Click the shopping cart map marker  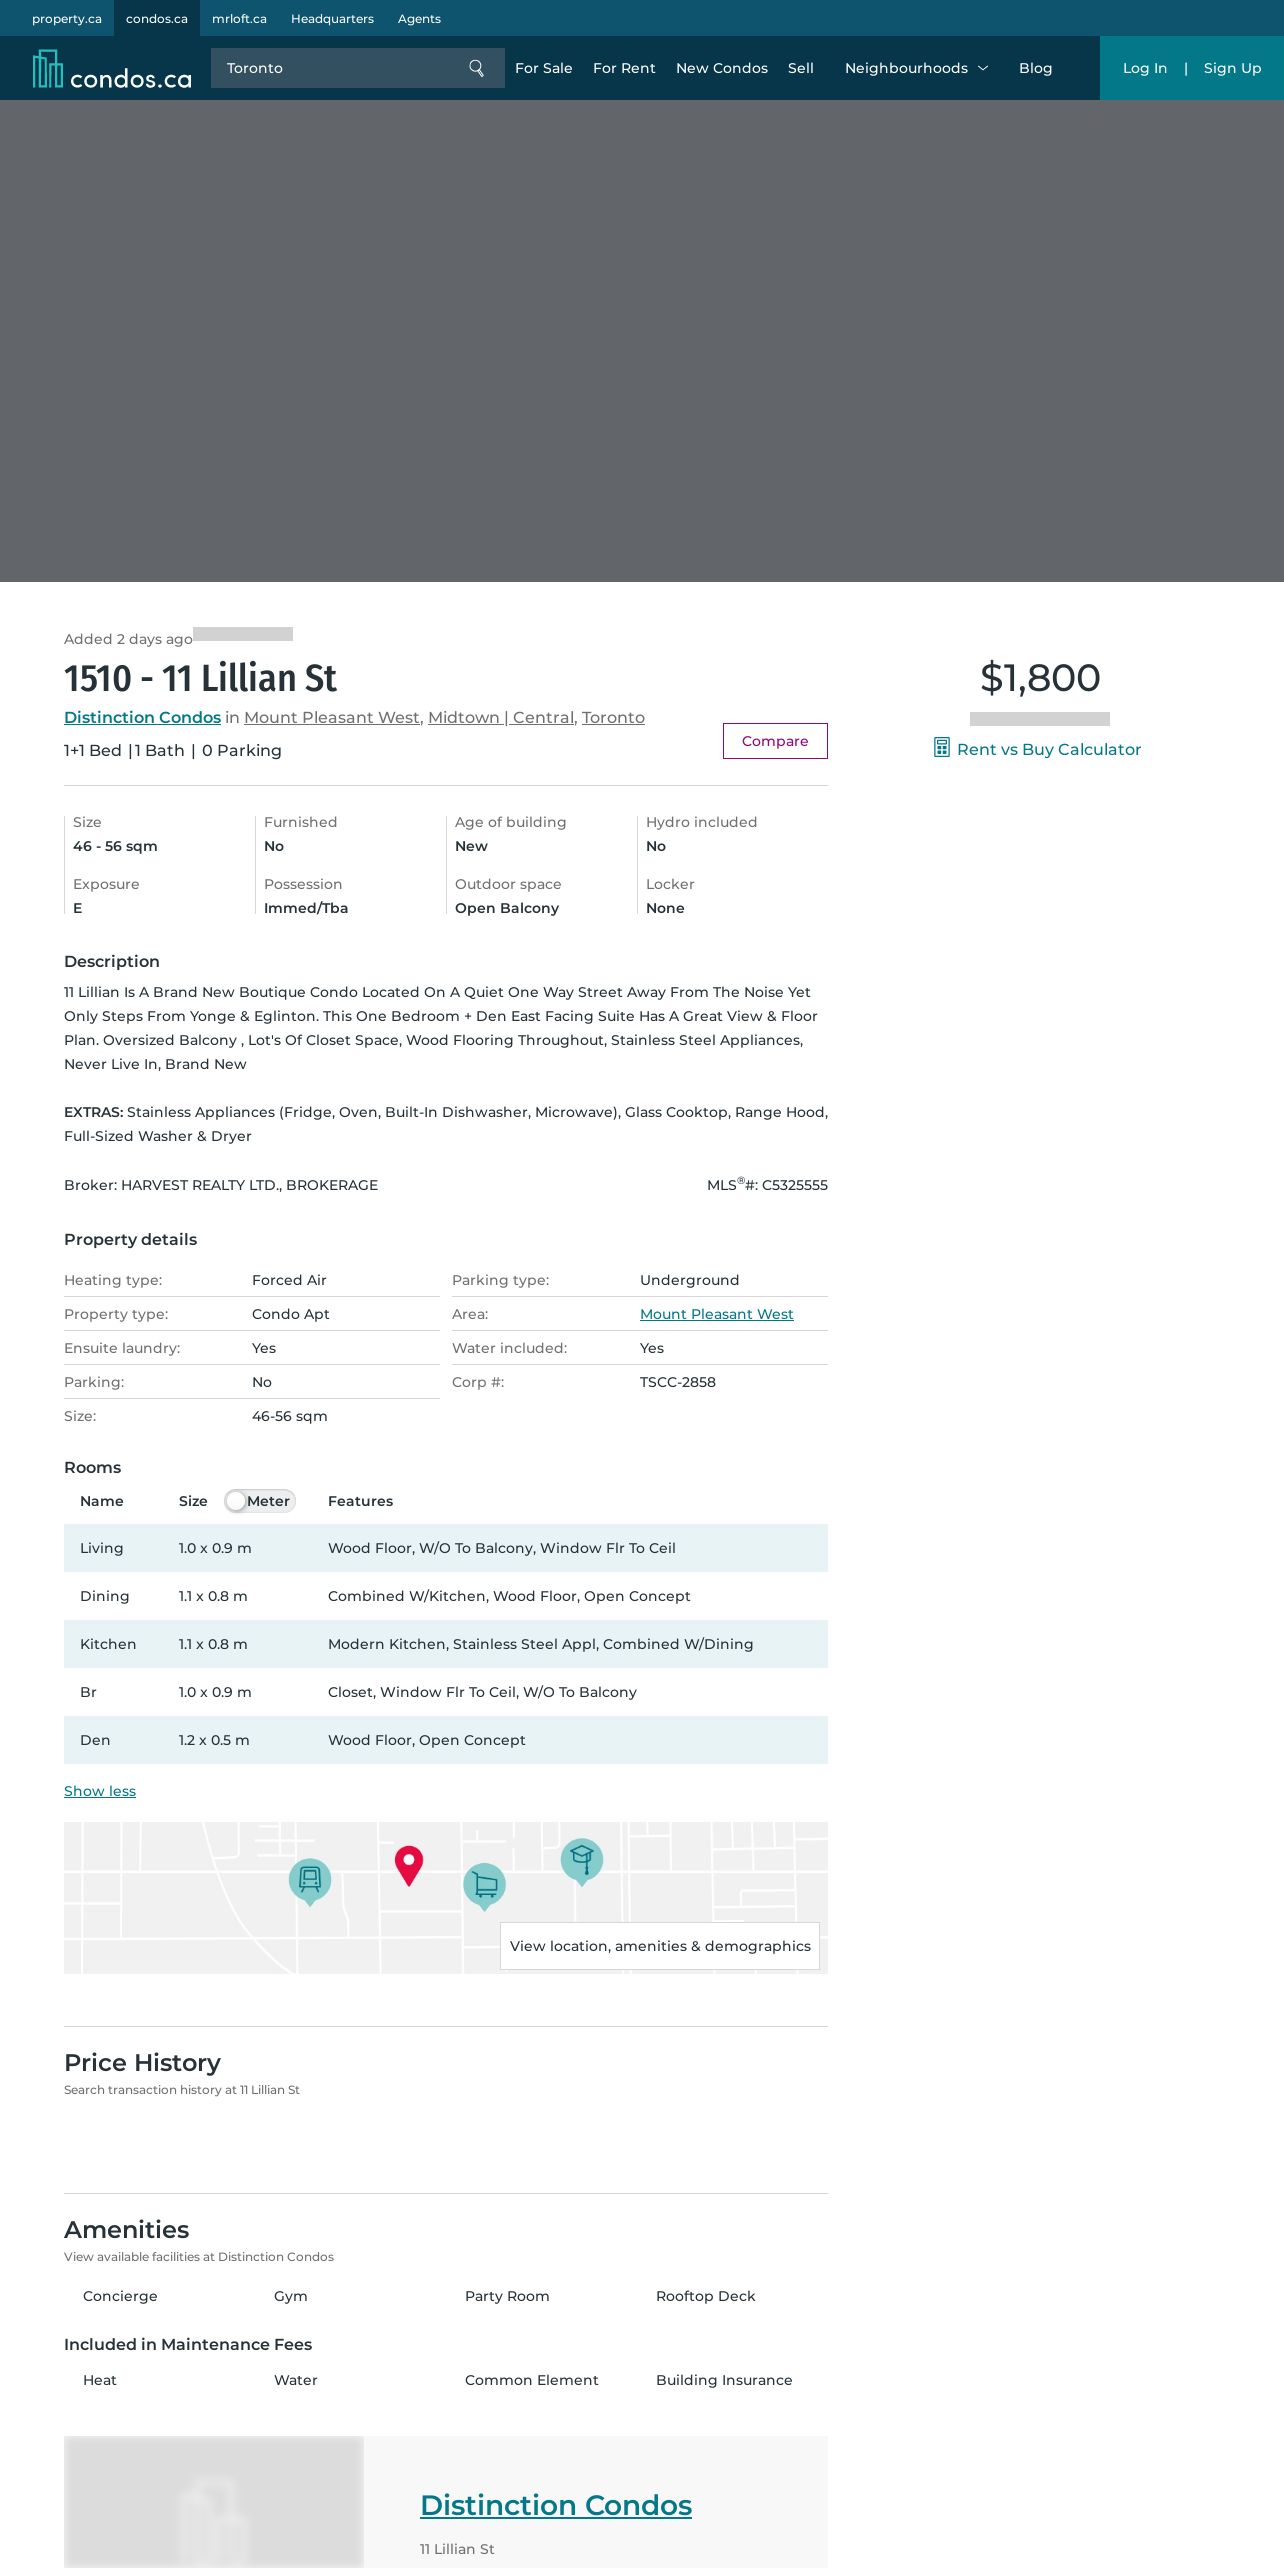pos(485,1885)
